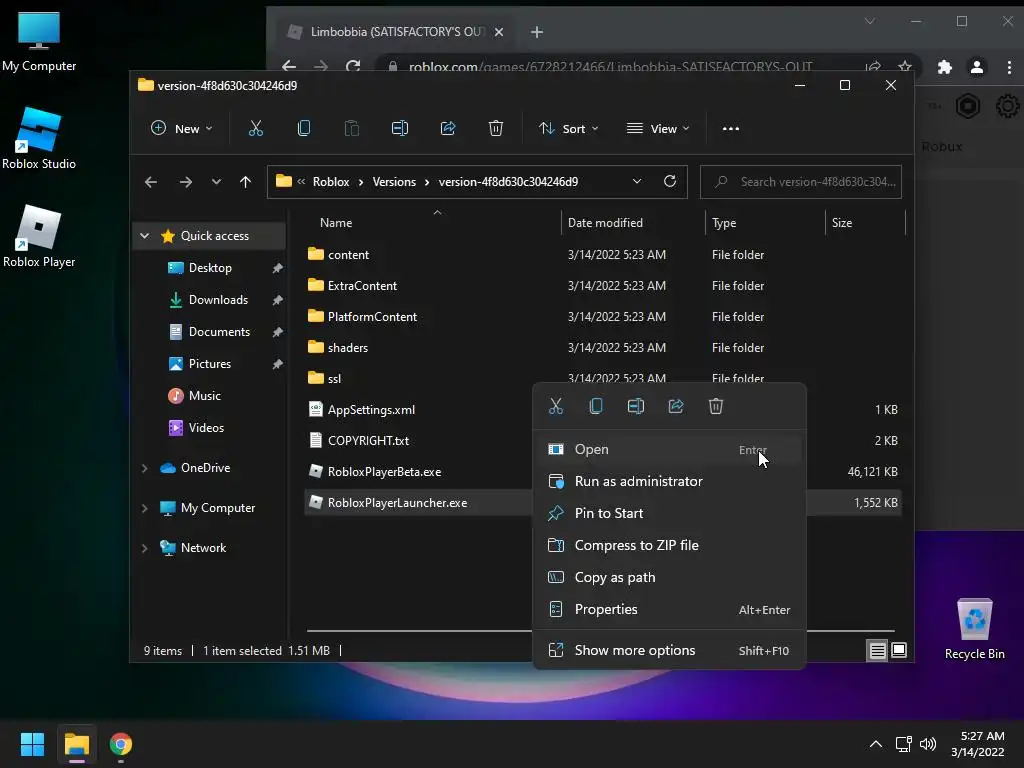
Task: Click Versions in breadcrumb path
Action: click(x=394, y=182)
